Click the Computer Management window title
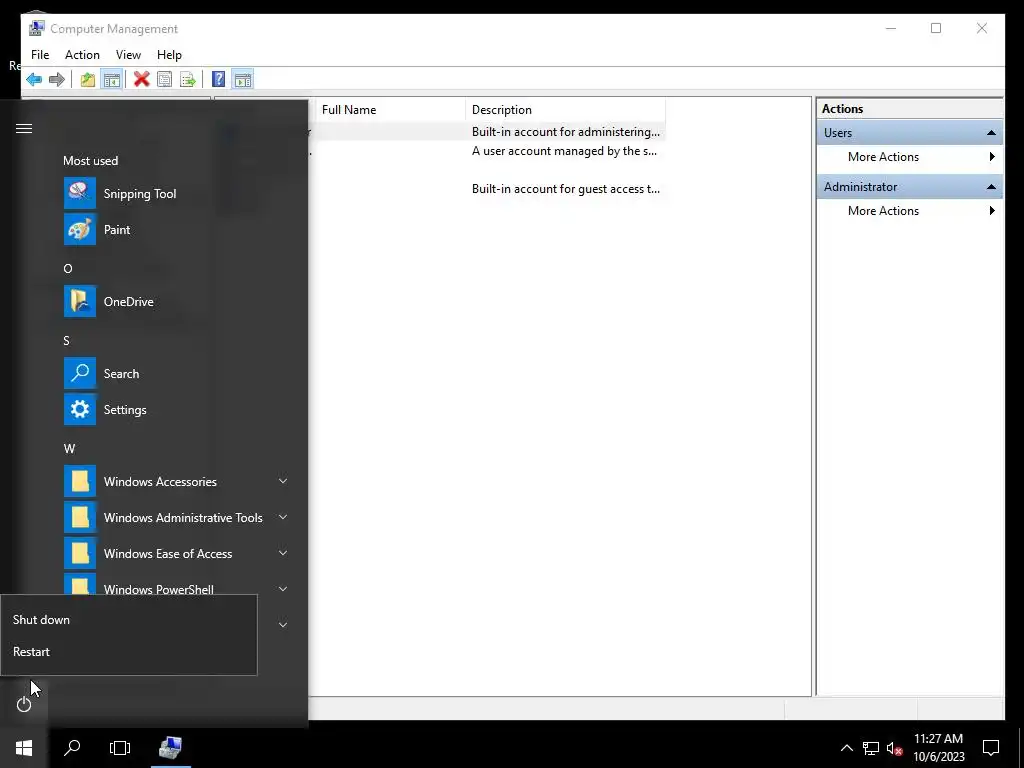 (x=114, y=29)
